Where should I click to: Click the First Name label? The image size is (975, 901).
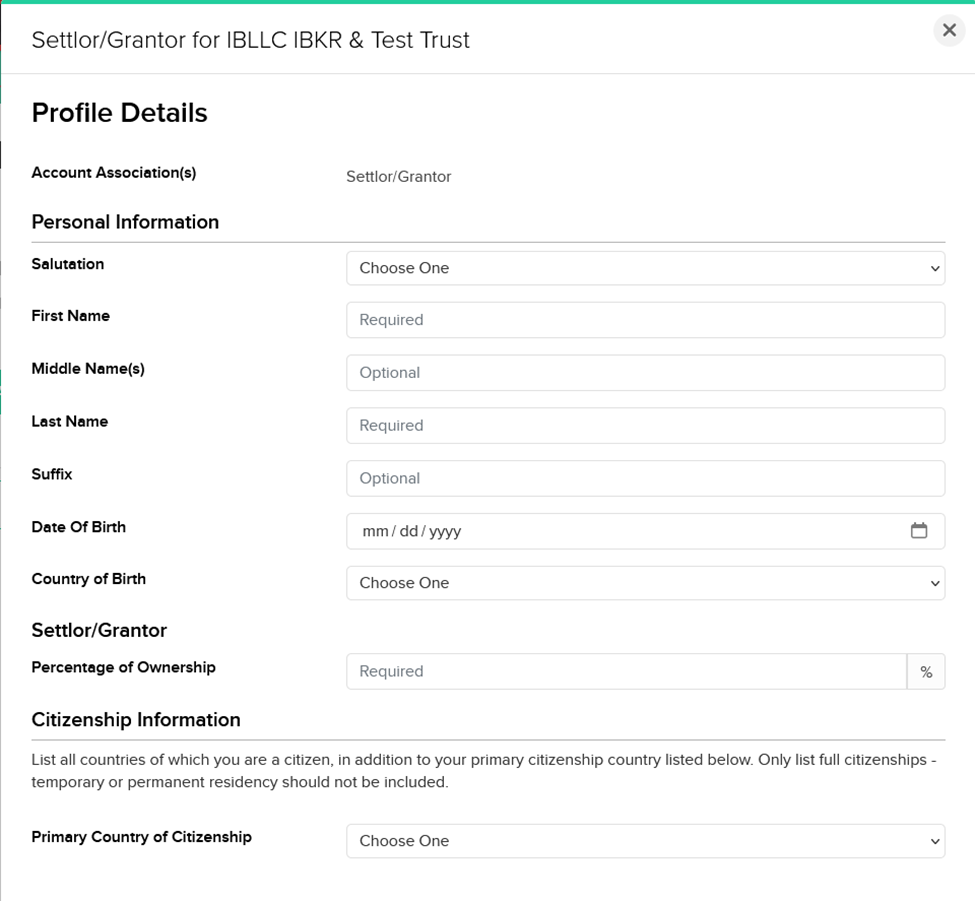71,316
